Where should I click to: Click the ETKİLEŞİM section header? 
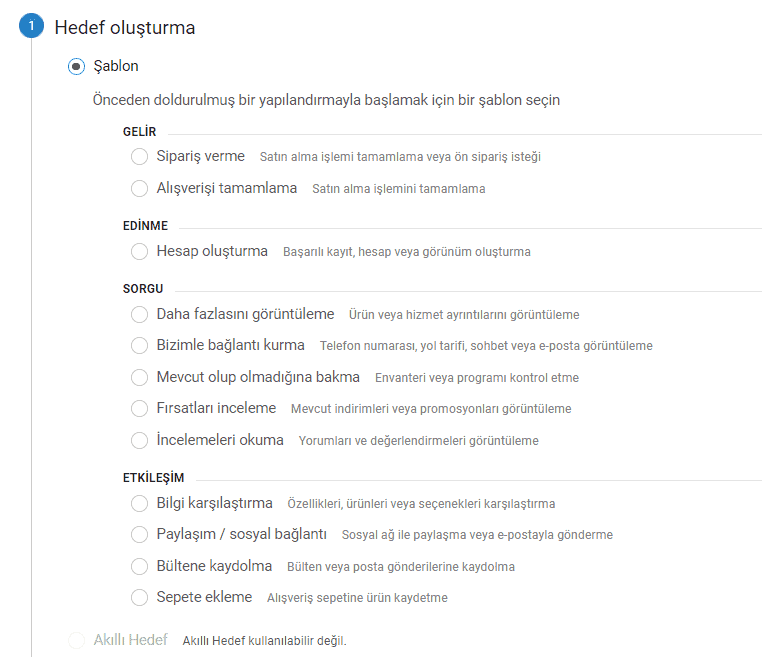(x=153, y=478)
